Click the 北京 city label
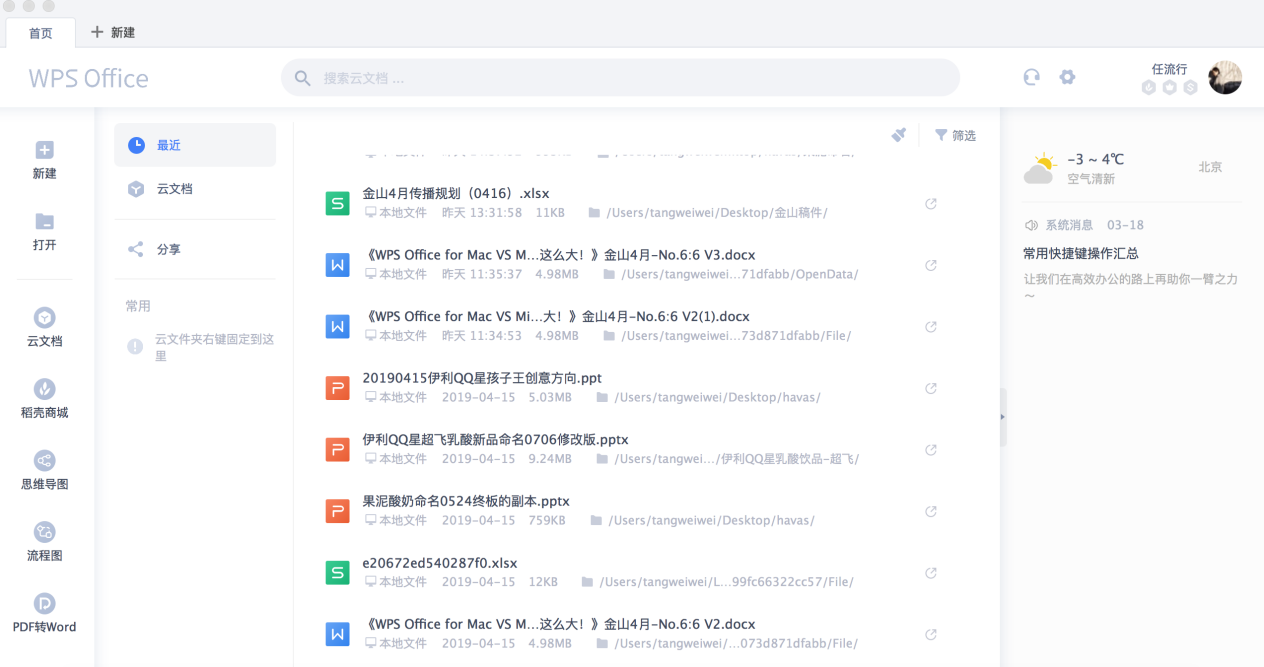The height and width of the screenshot is (667, 1264). (1210, 167)
